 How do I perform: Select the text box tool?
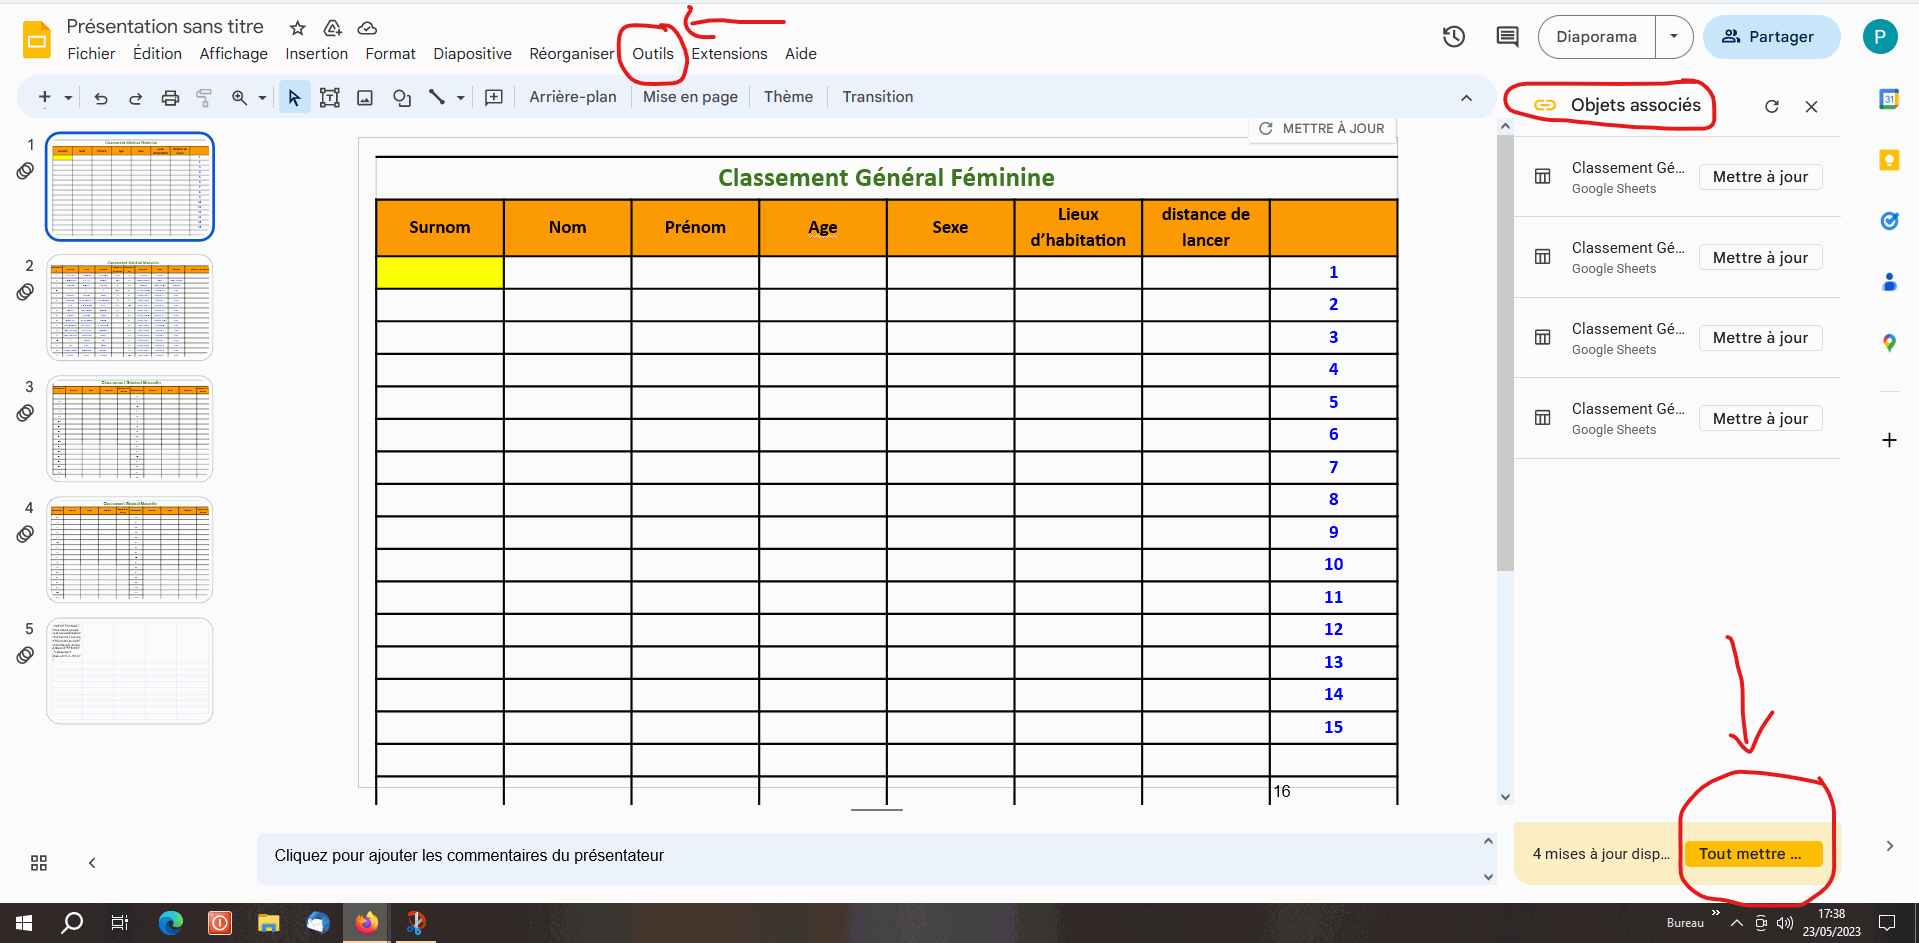pos(329,98)
